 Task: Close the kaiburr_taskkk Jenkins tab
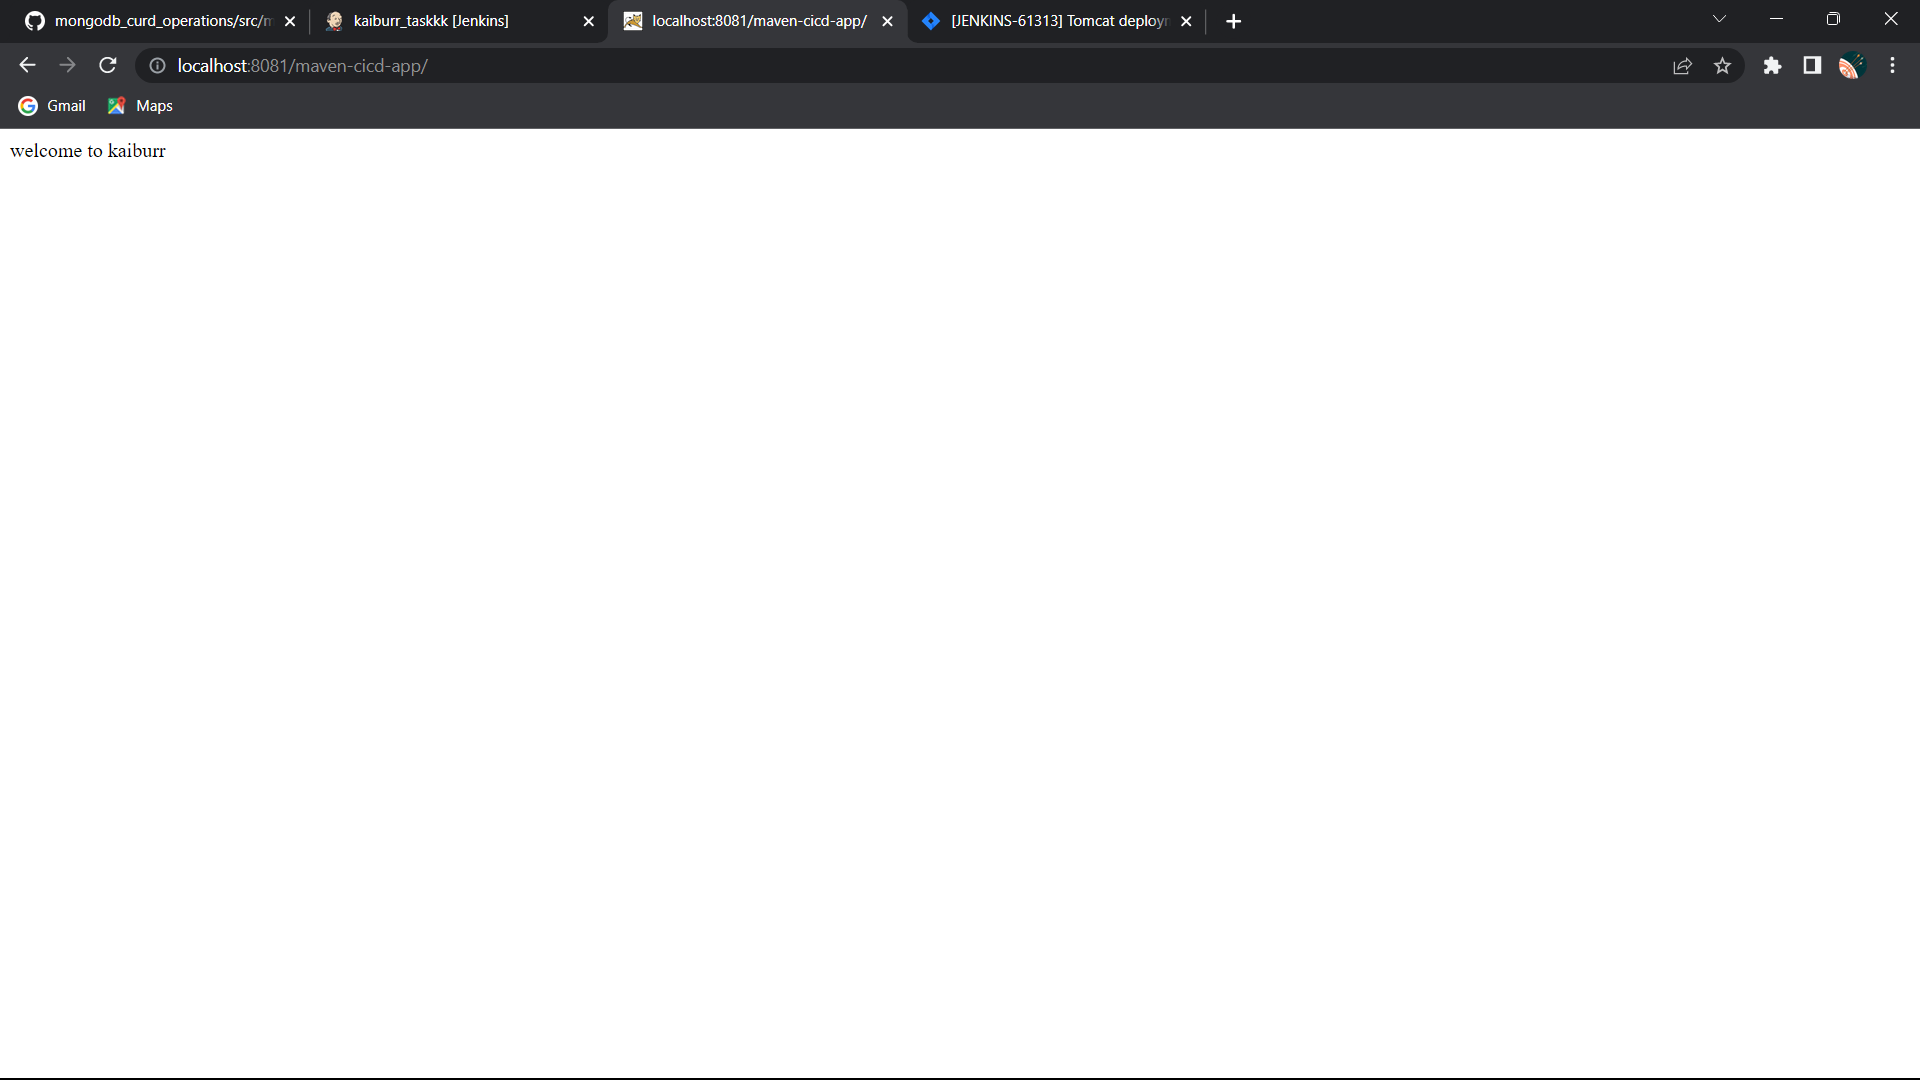[588, 21]
